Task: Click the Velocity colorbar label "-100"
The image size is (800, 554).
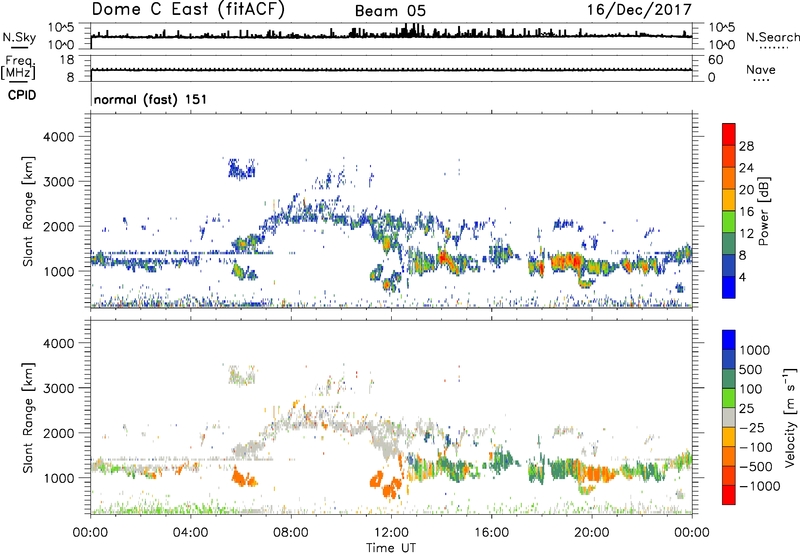Action: click(x=756, y=447)
